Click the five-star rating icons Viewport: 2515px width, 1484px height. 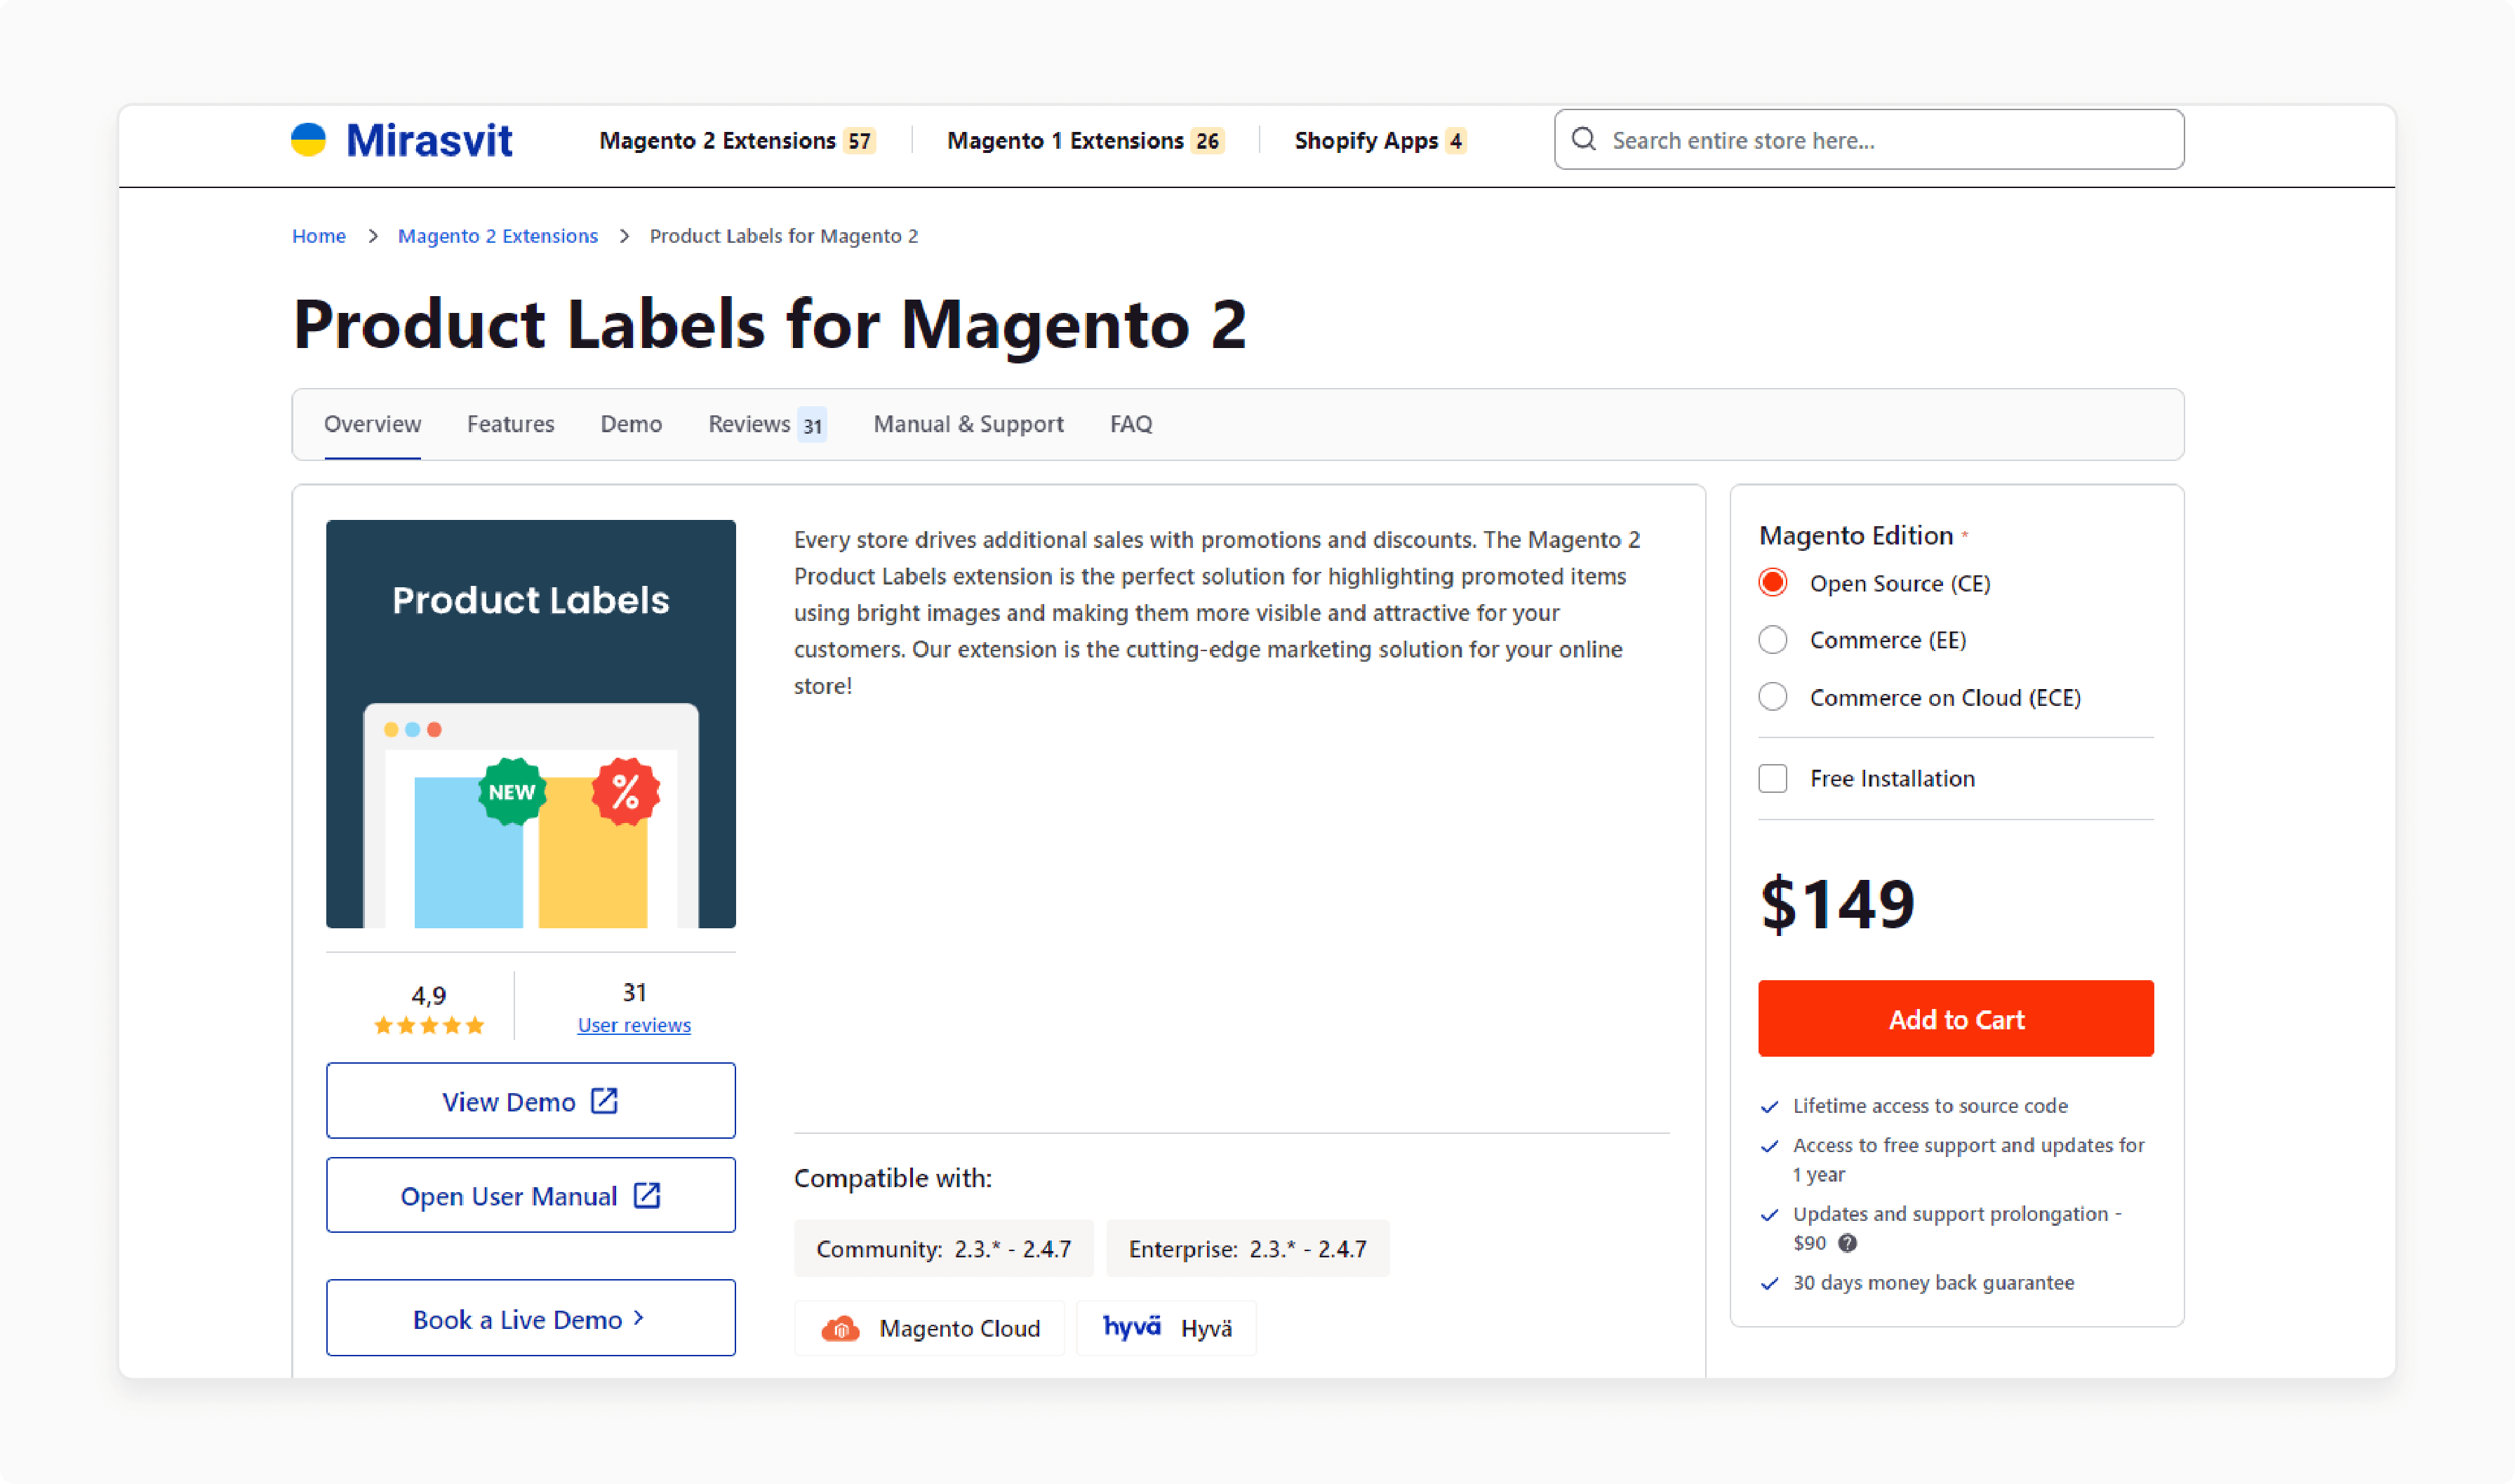tap(429, 1025)
